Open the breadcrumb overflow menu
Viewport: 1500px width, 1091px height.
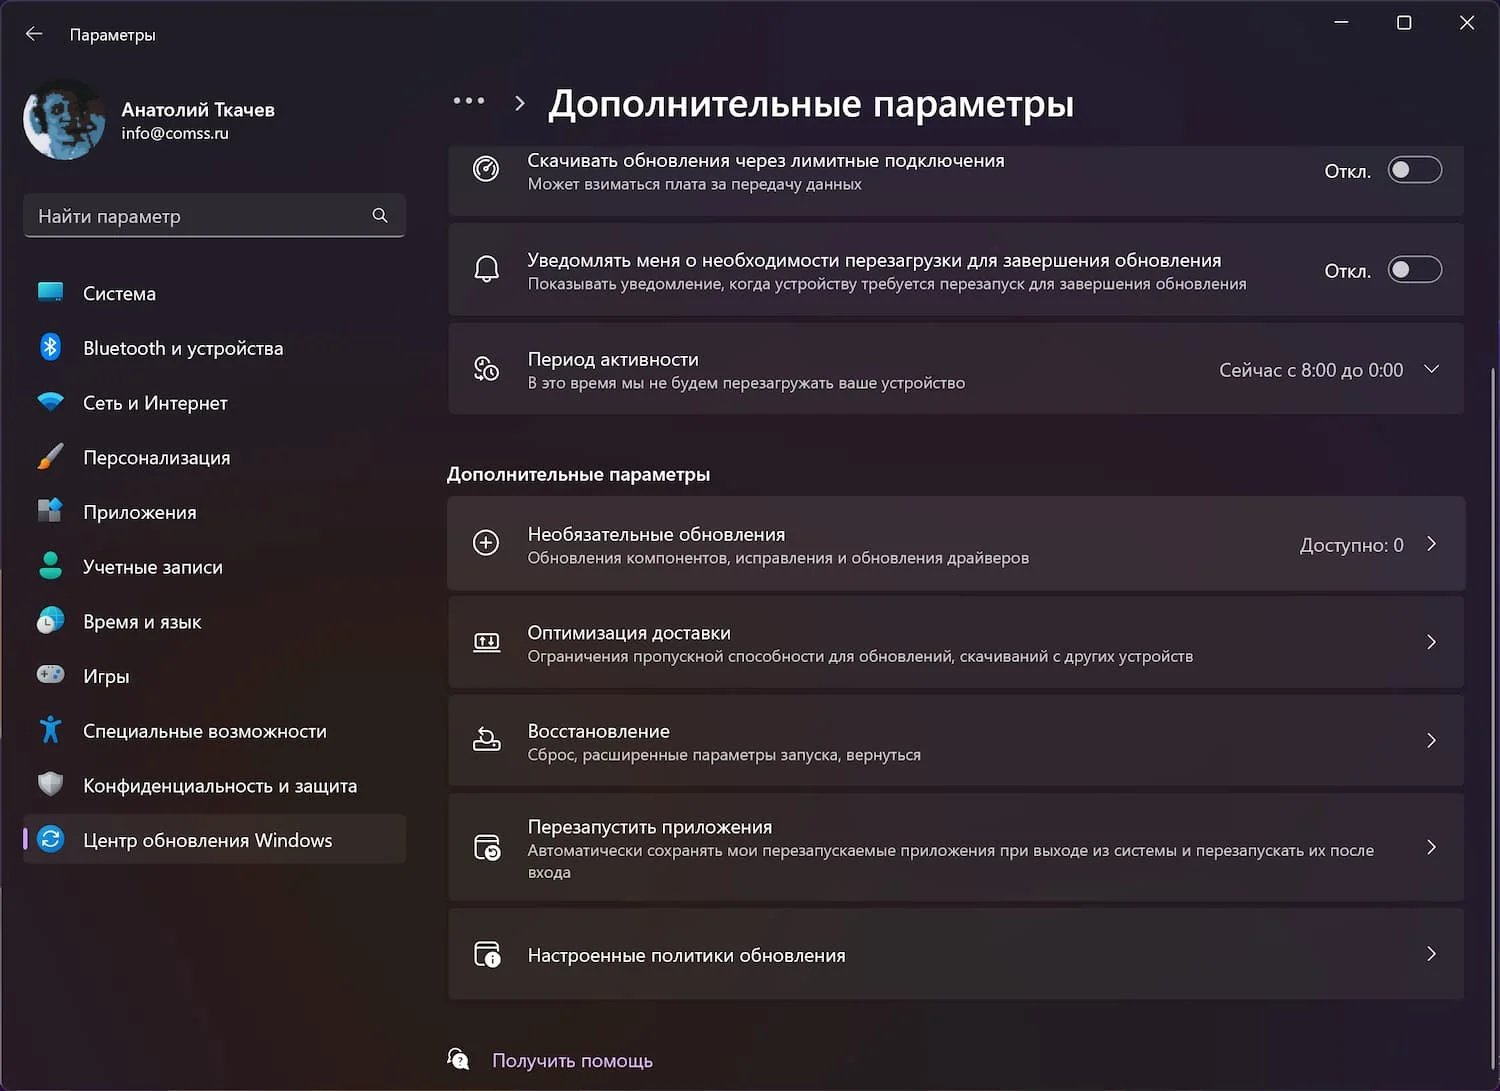468,101
